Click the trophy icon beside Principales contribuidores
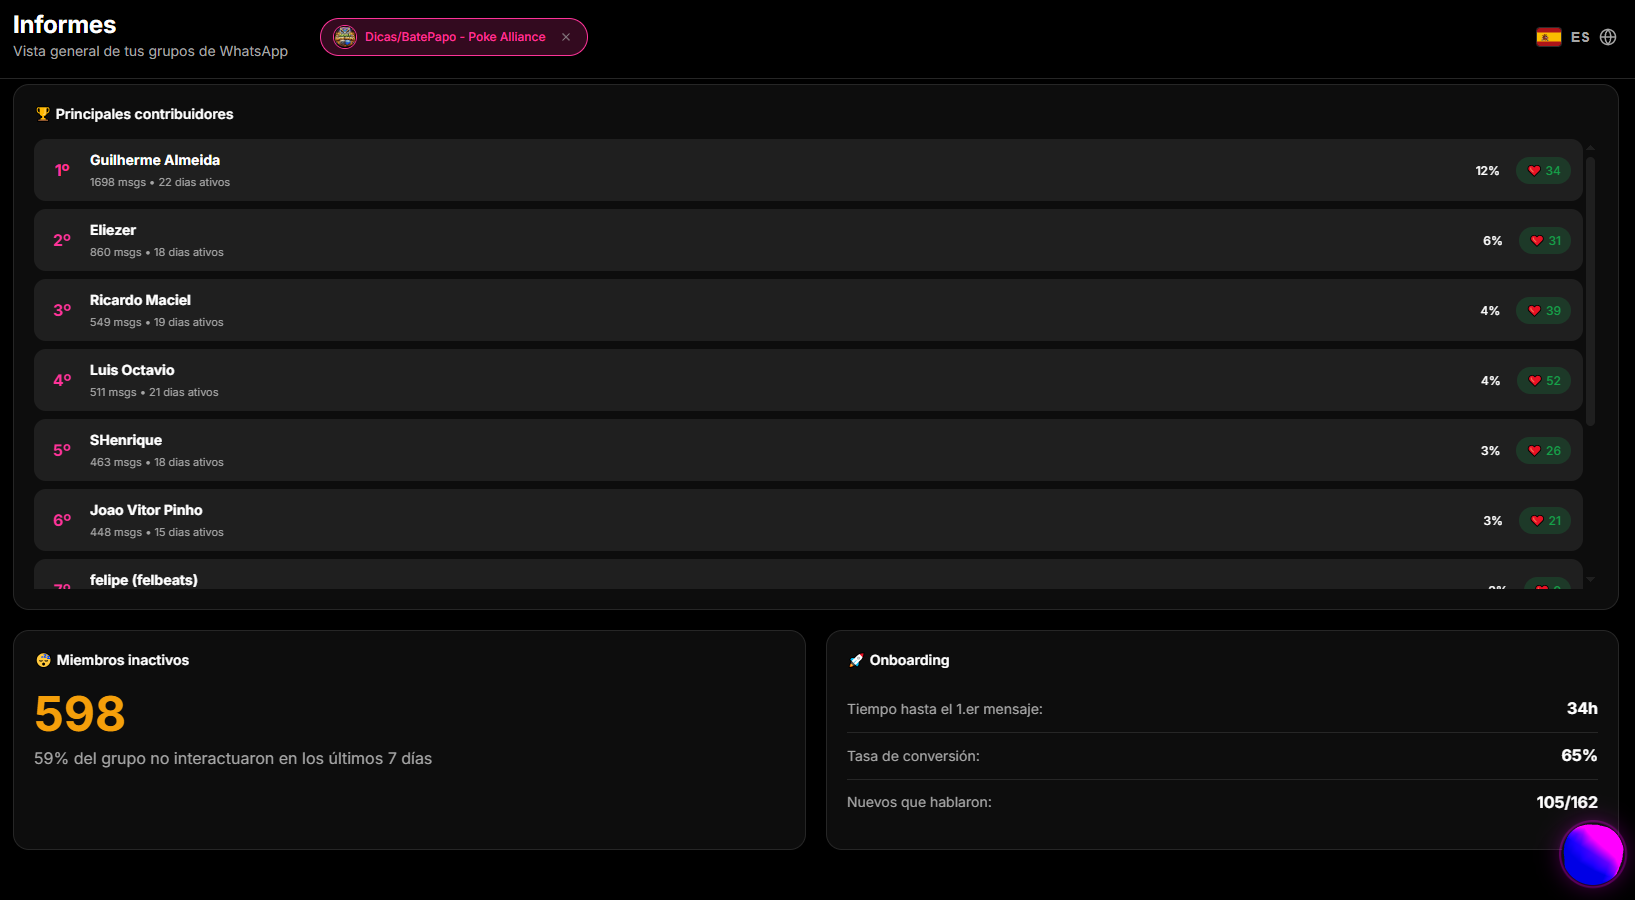1635x900 pixels. tap(43, 114)
